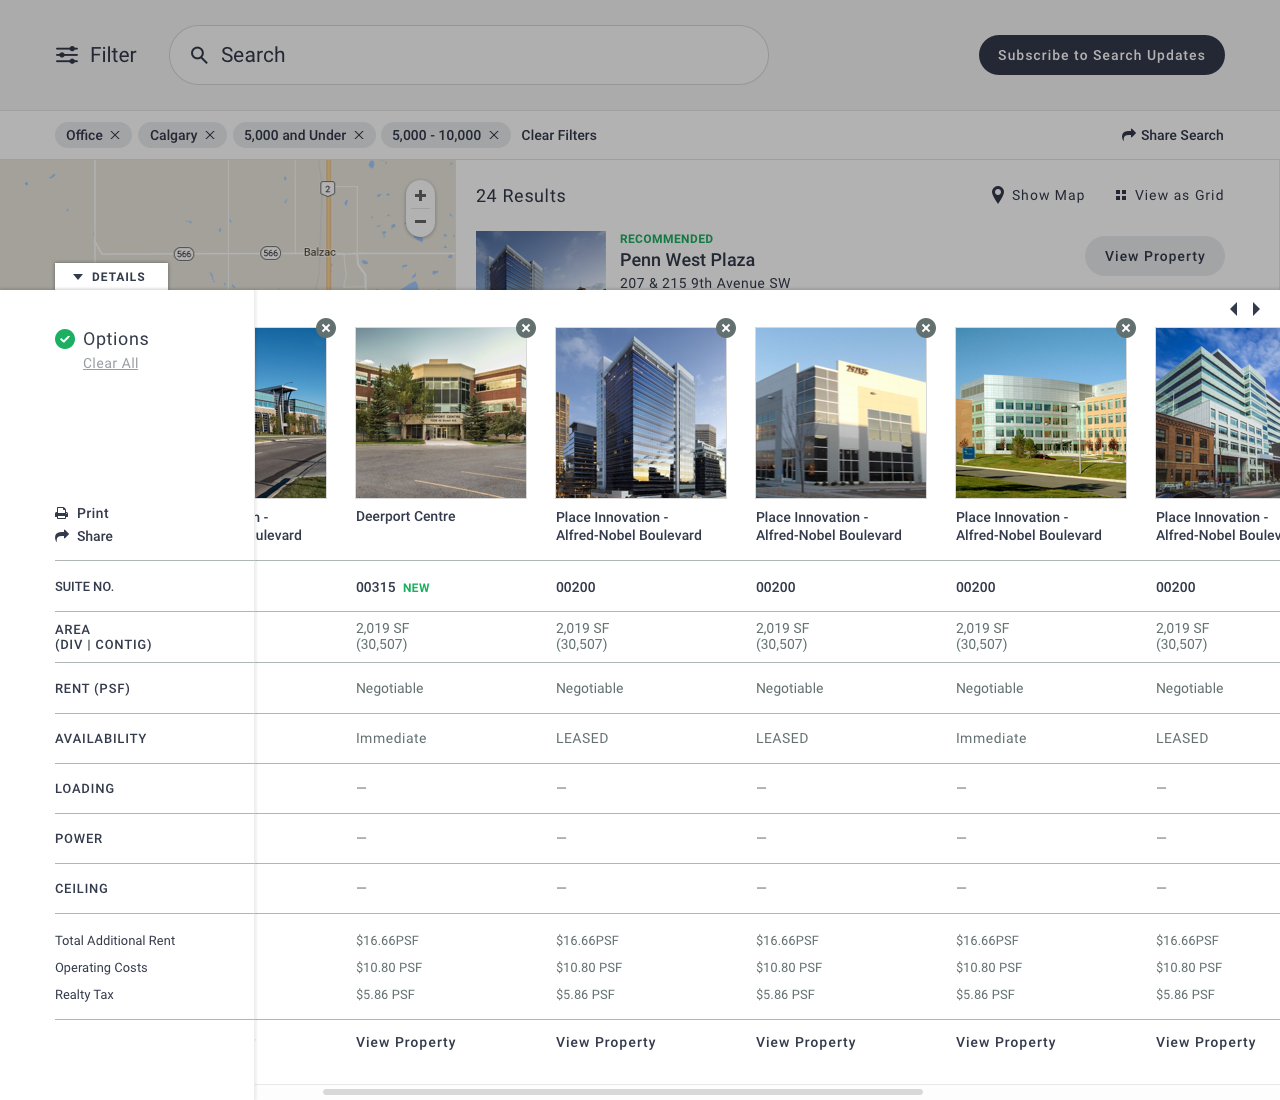Open the green glass office thumbnail

(1041, 413)
